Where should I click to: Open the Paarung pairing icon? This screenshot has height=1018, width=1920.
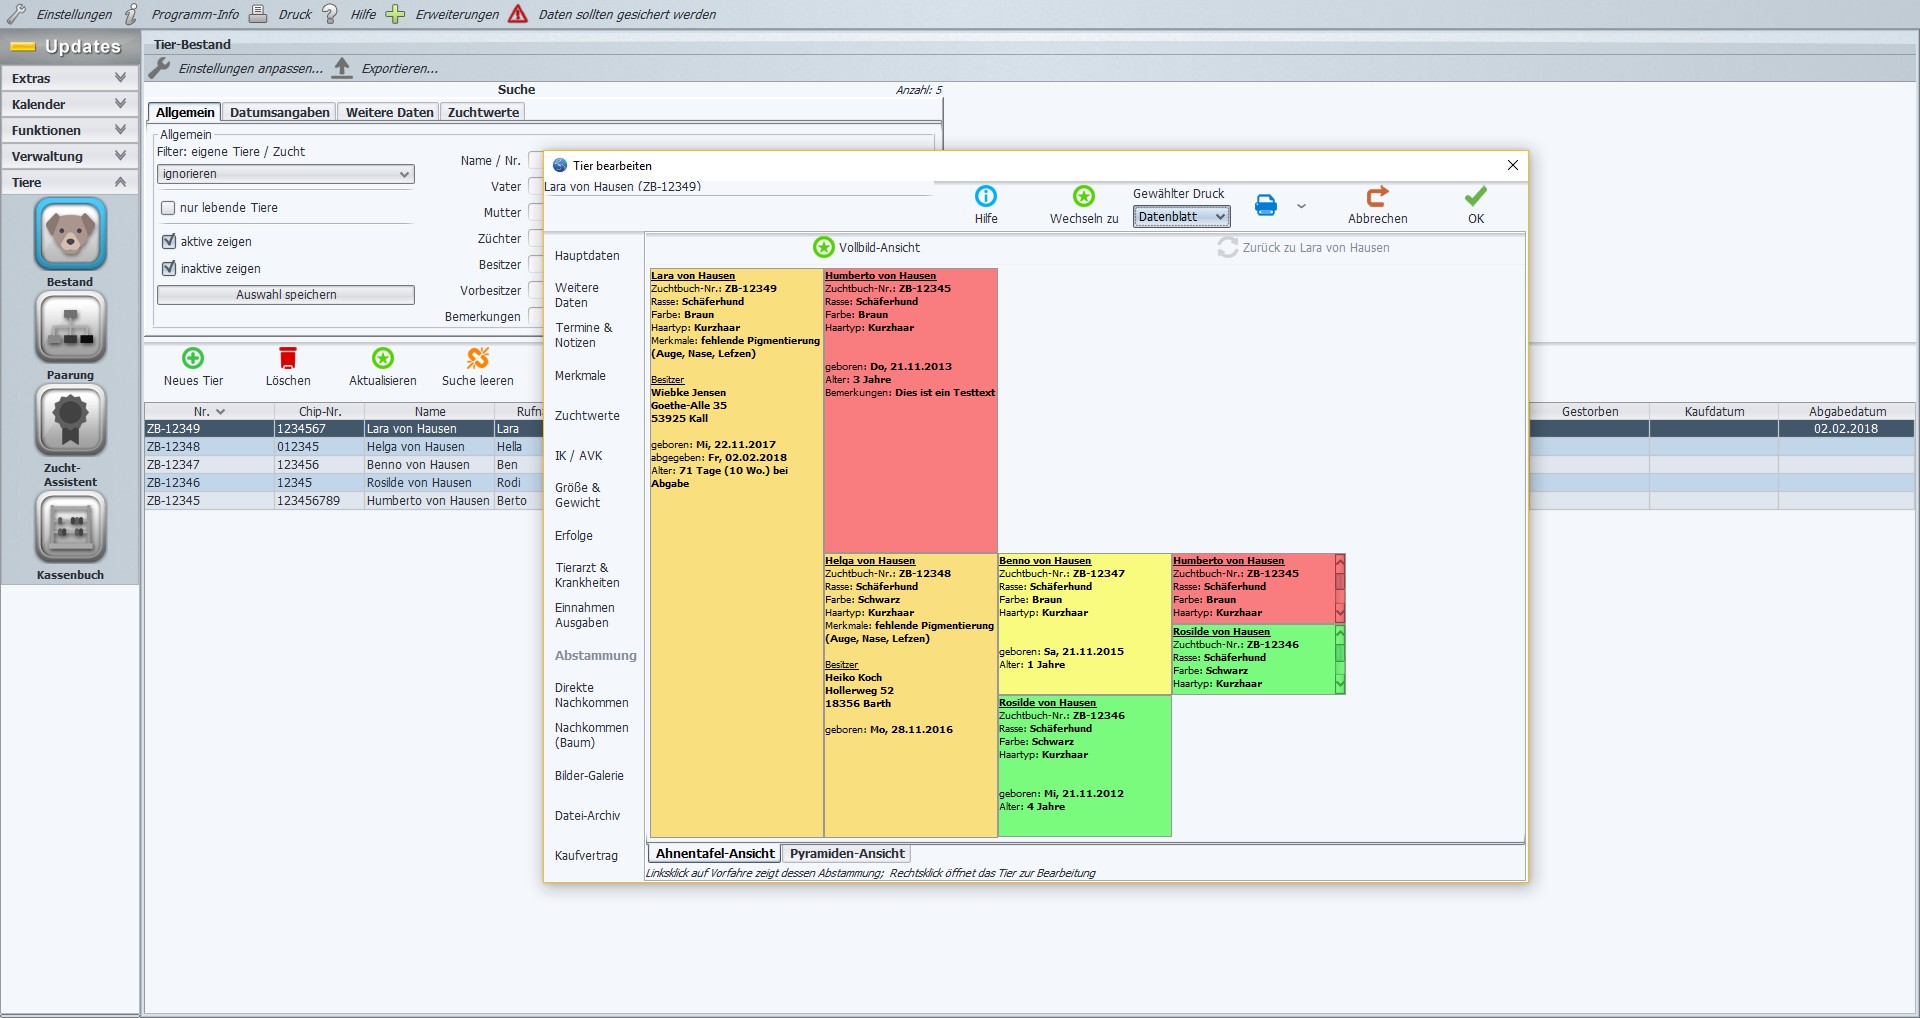click(x=70, y=327)
